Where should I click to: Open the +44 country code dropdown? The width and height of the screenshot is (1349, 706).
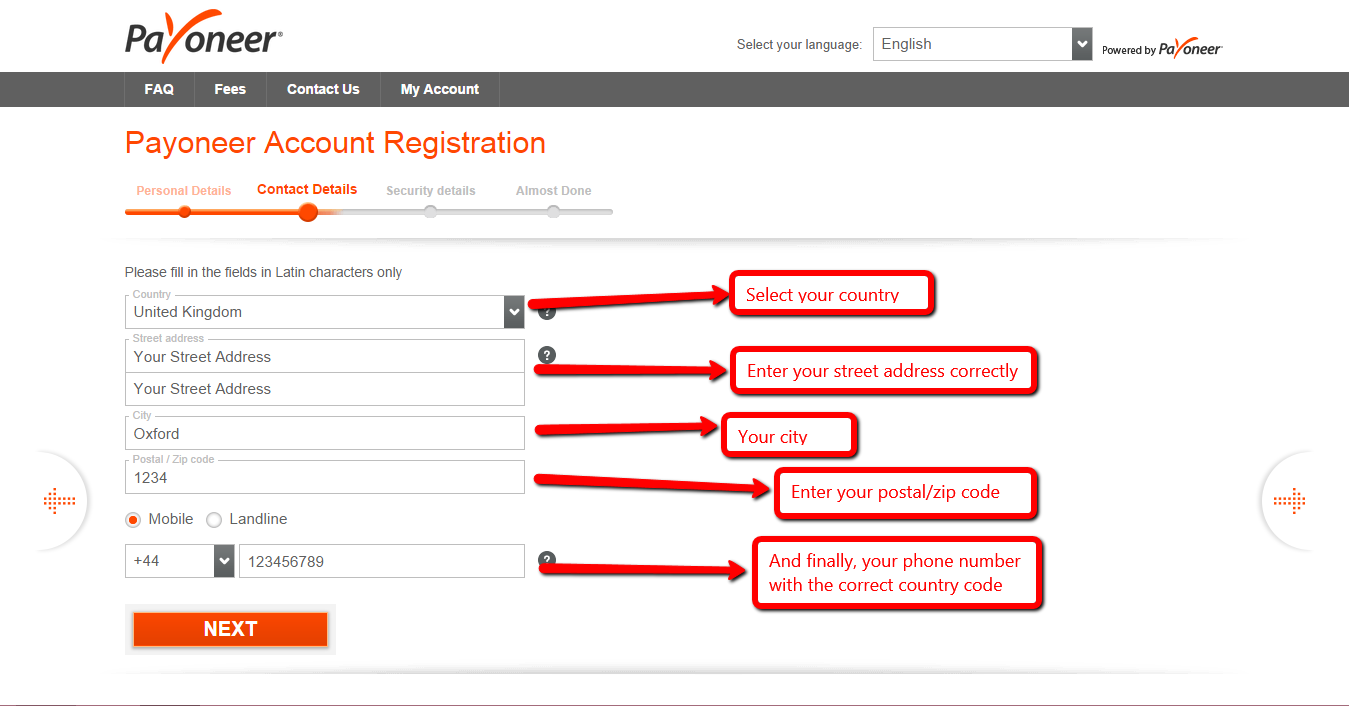tap(223, 561)
